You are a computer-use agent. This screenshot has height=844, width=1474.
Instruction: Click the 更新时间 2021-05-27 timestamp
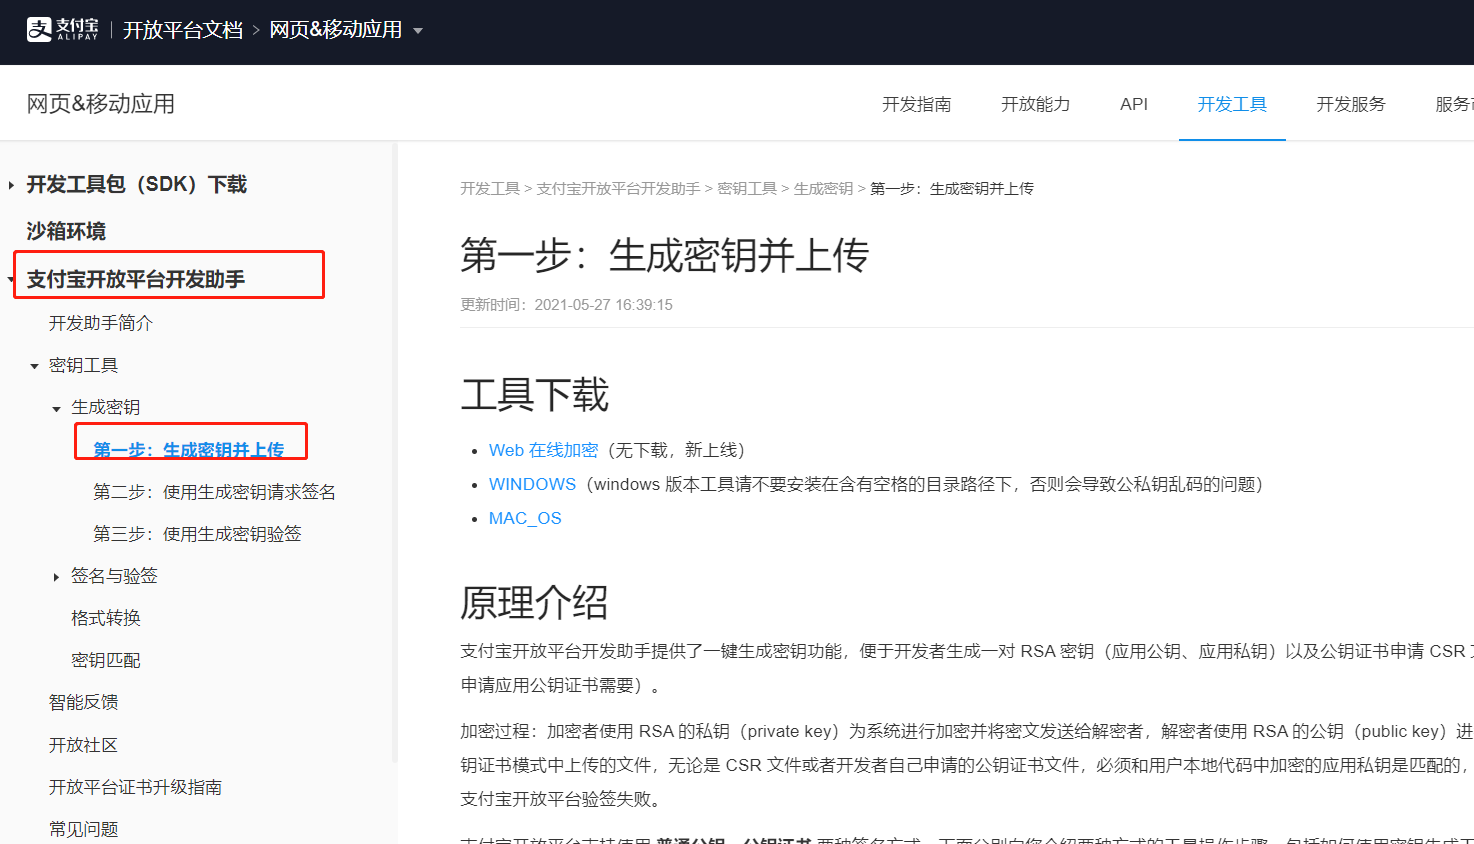[x=566, y=305]
